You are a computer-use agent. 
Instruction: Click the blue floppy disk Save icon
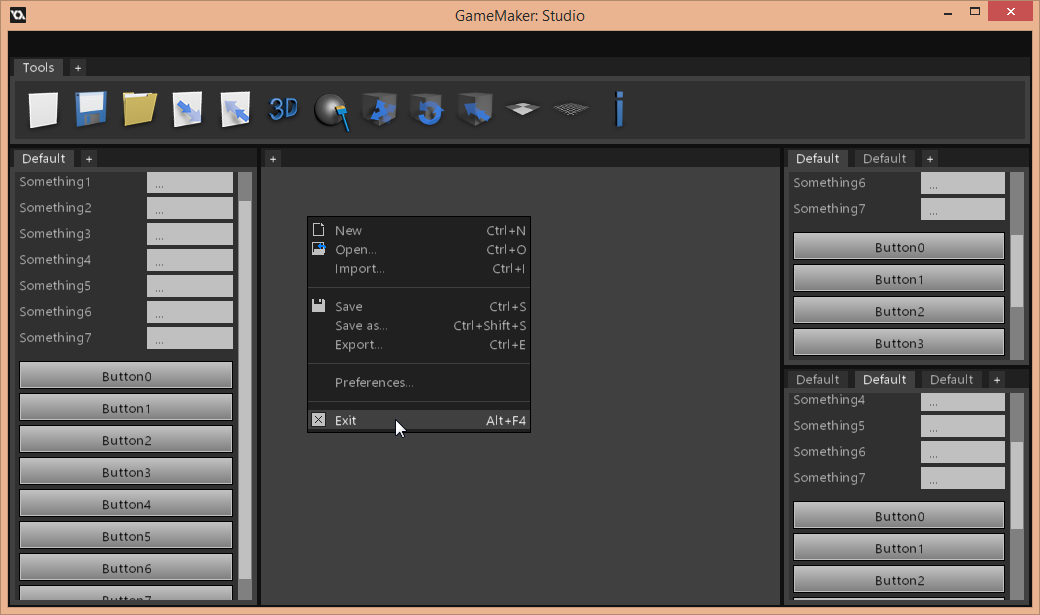click(x=91, y=109)
